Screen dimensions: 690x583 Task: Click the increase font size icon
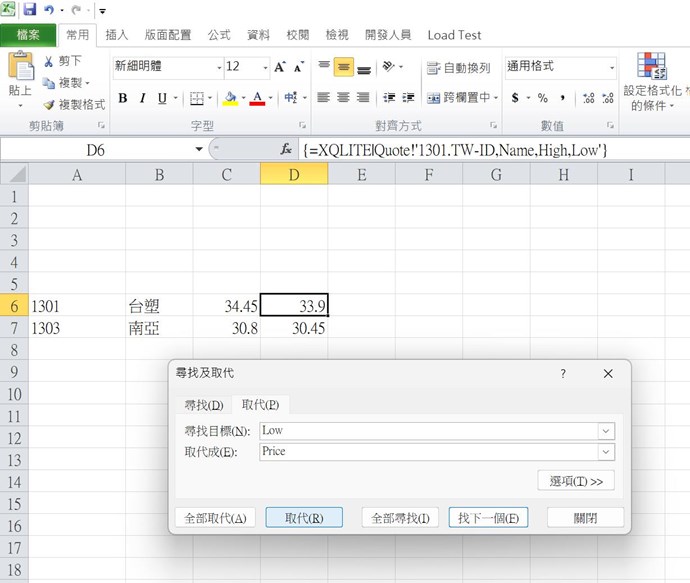click(280, 67)
